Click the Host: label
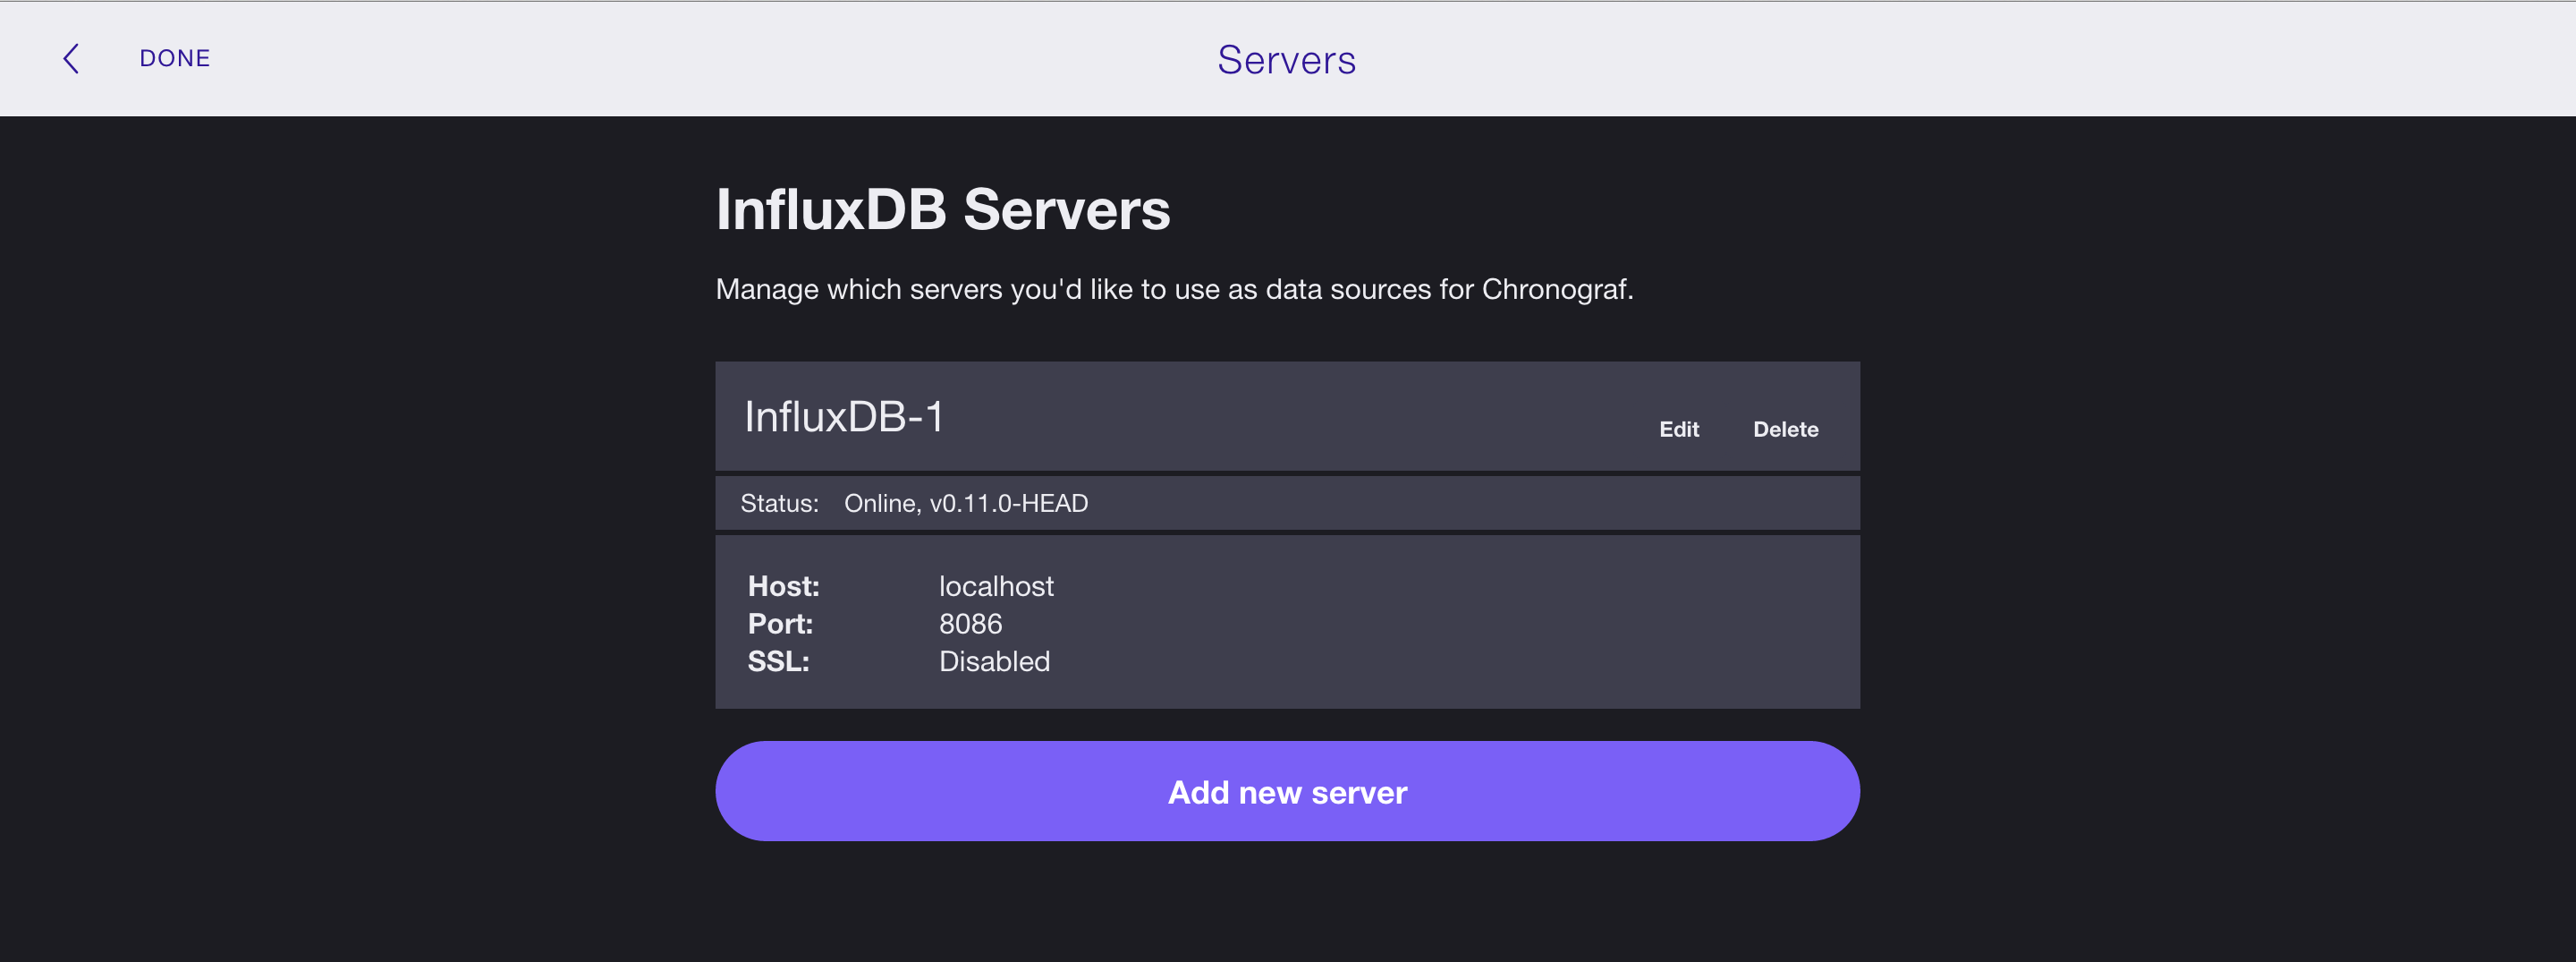 pyautogui.click(x=783, y=586)
